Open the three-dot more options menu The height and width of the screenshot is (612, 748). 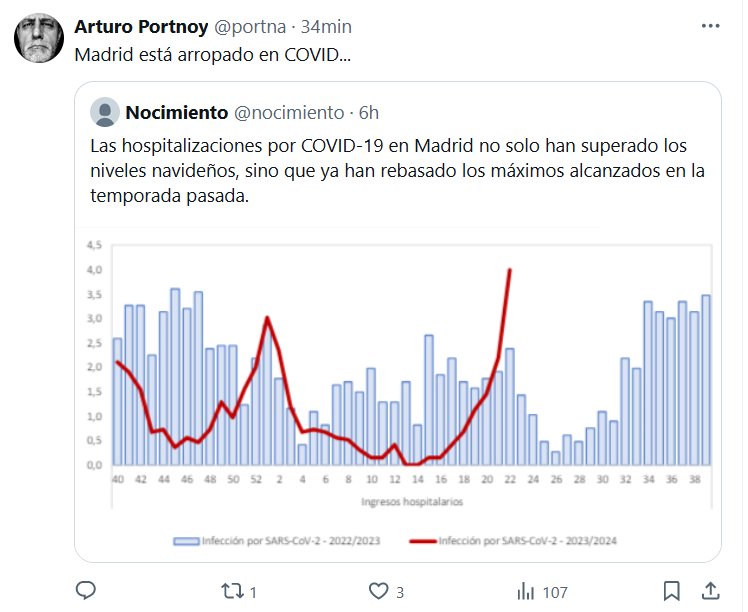711,26
